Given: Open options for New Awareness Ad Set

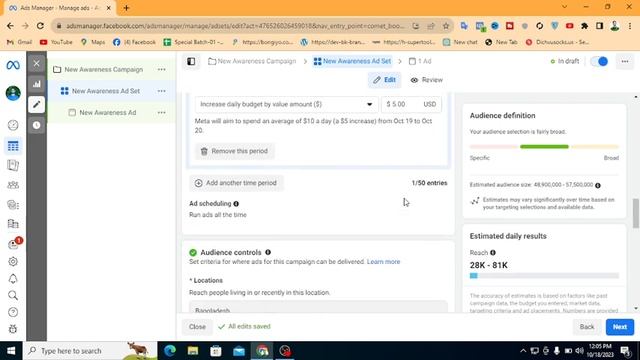Looking at the screenshot, I should [162, 91].
